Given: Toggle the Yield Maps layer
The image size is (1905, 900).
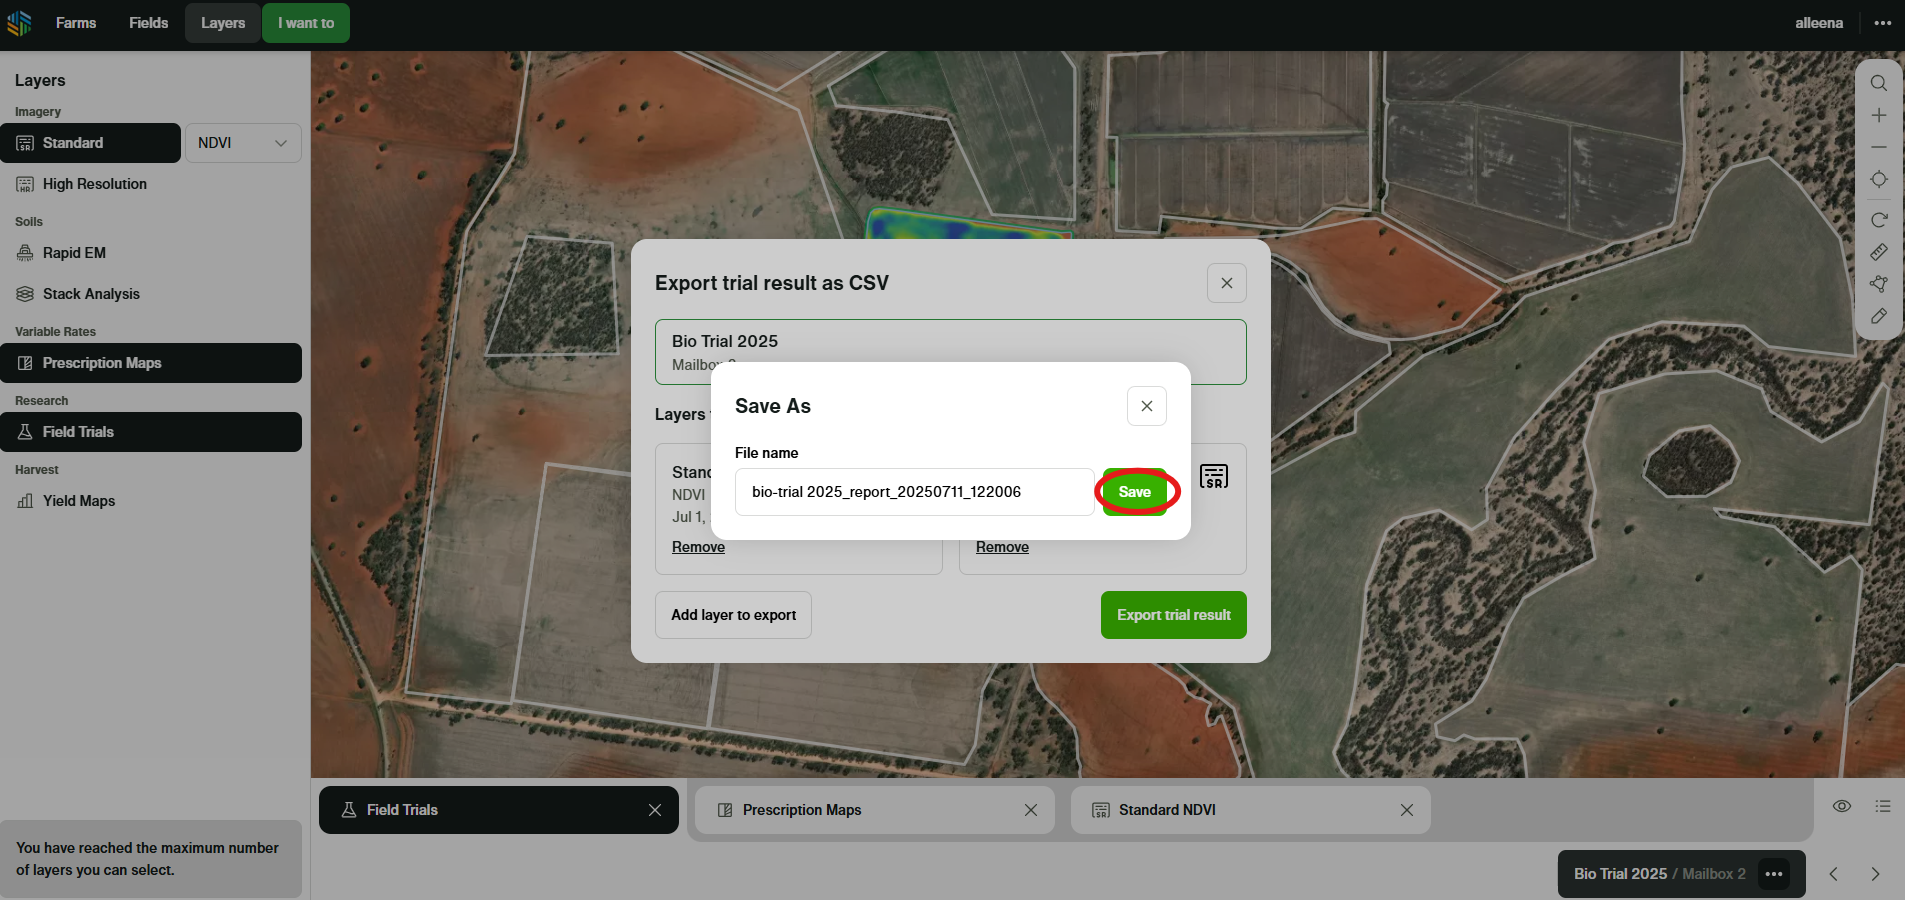Looking at the screenshot, I should click(x=79, y=501).
